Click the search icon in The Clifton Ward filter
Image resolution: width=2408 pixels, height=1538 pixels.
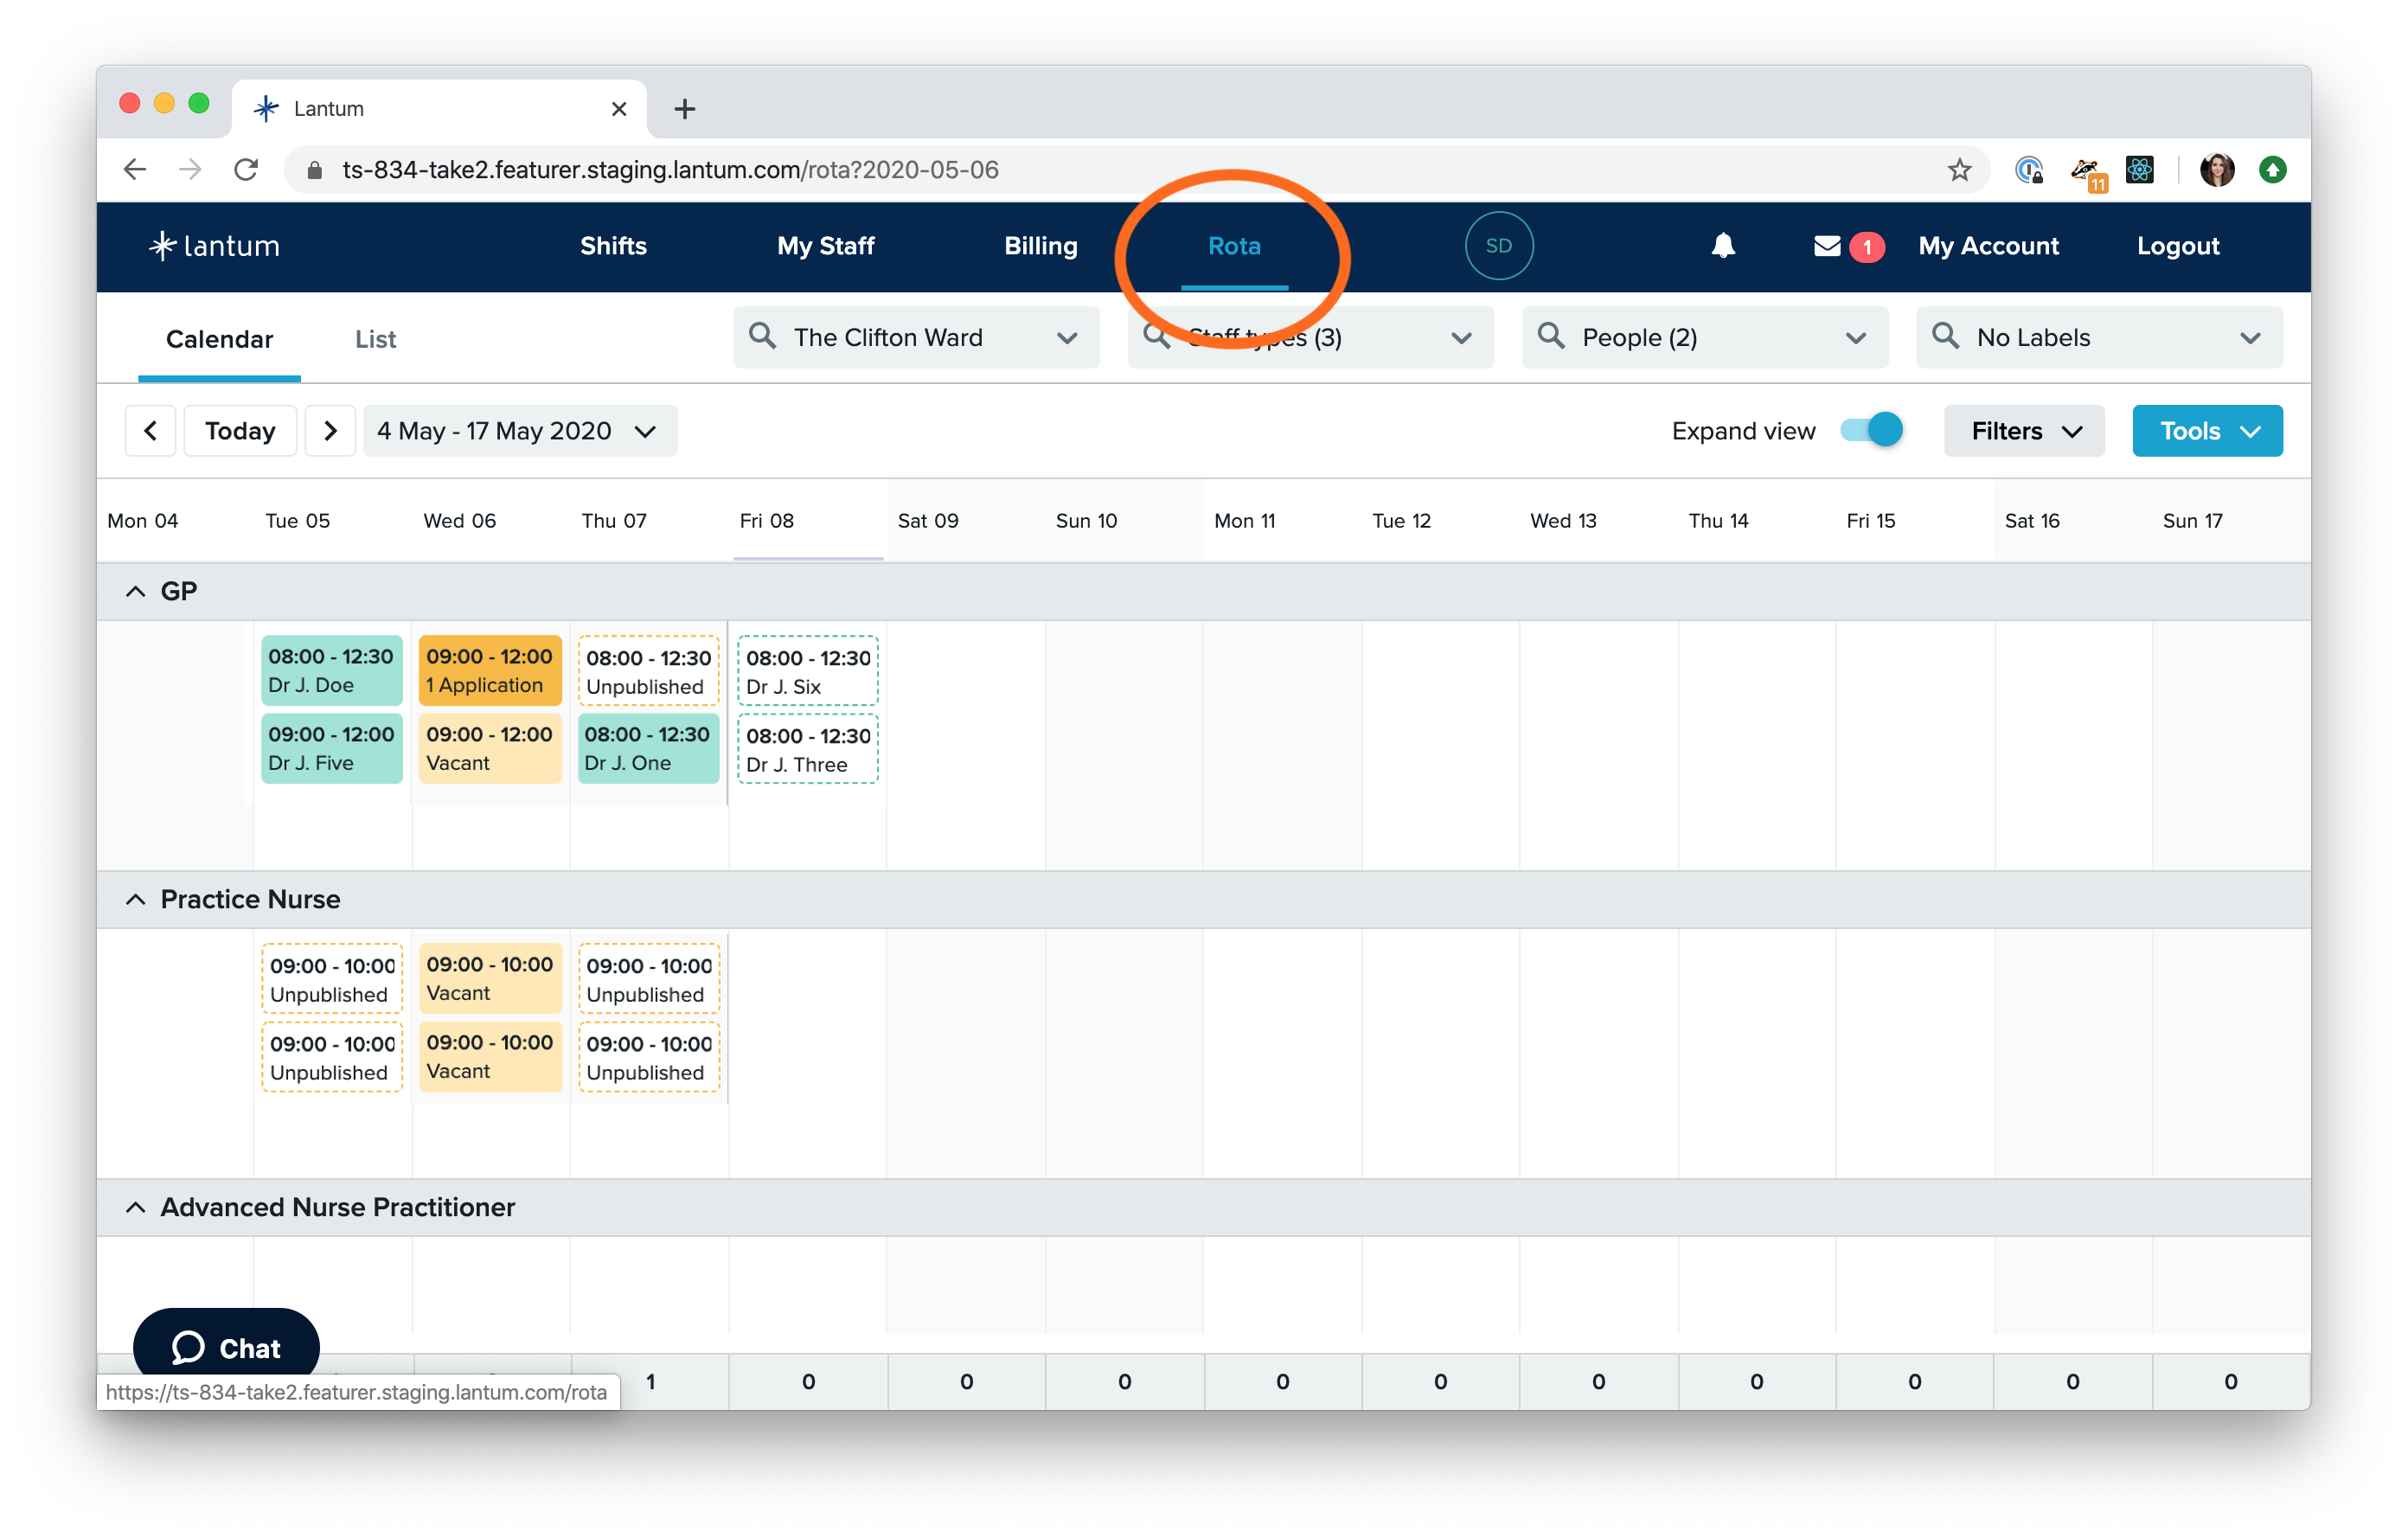(x=762, y=336)
